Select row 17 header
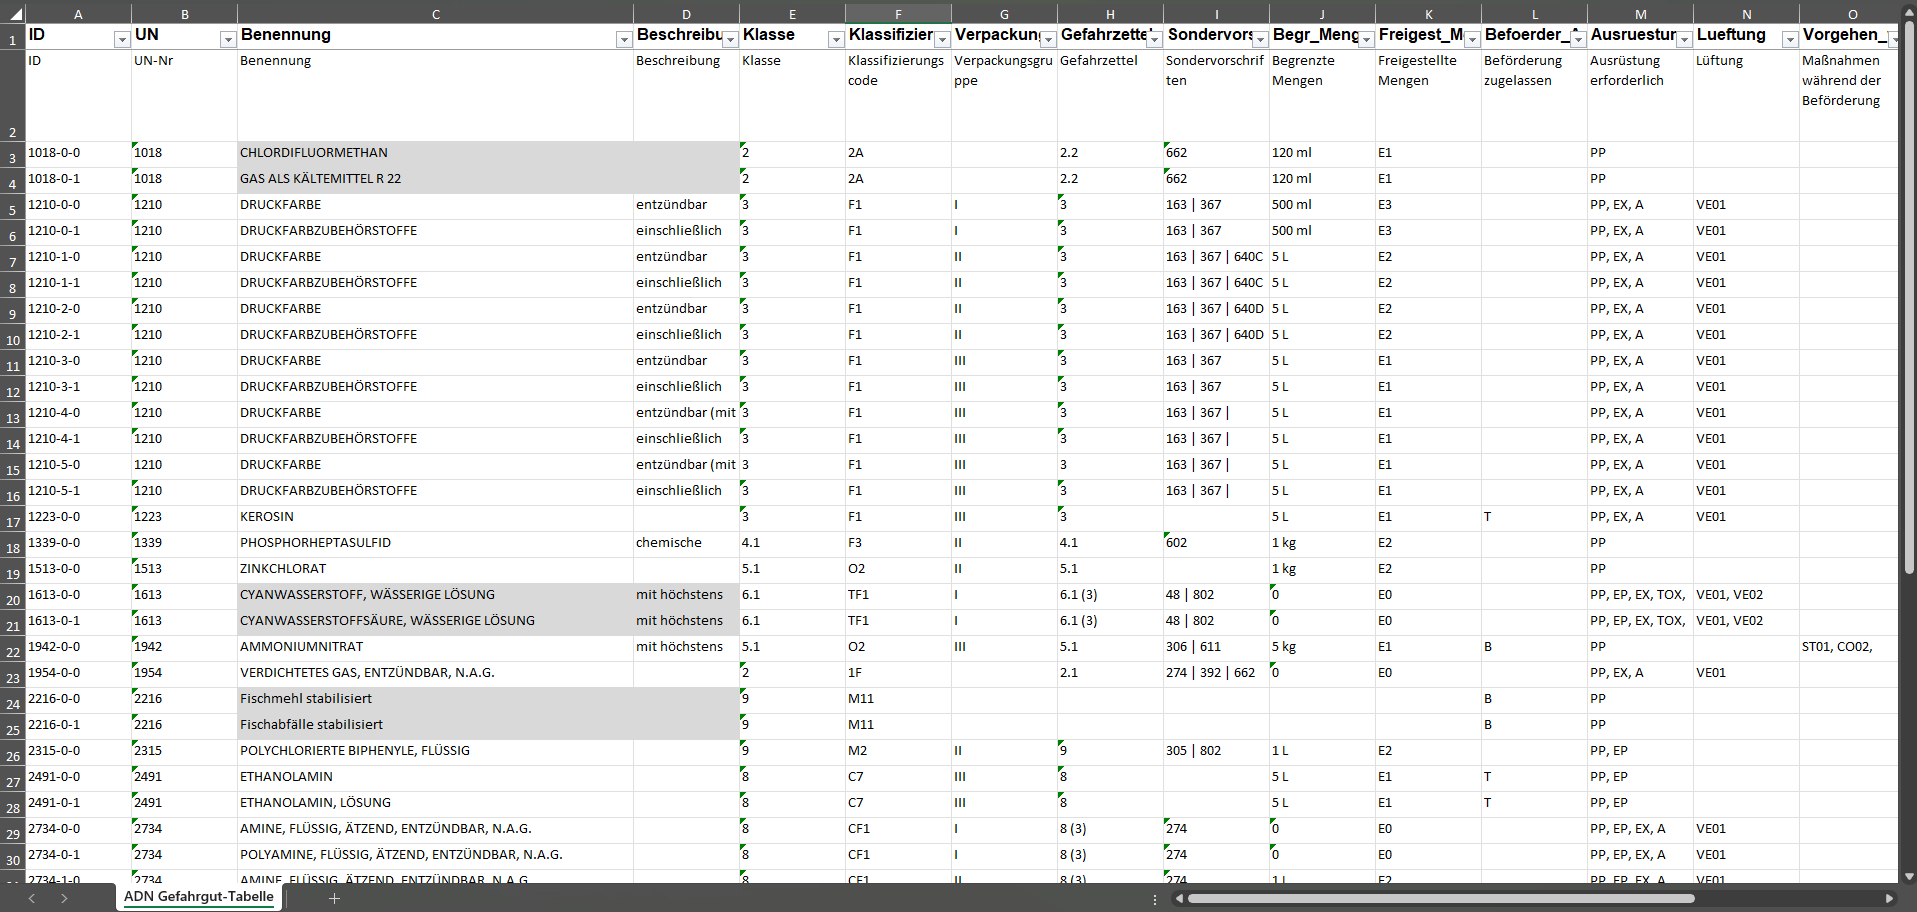The image size is (1917, 912). tap(13, 522)
